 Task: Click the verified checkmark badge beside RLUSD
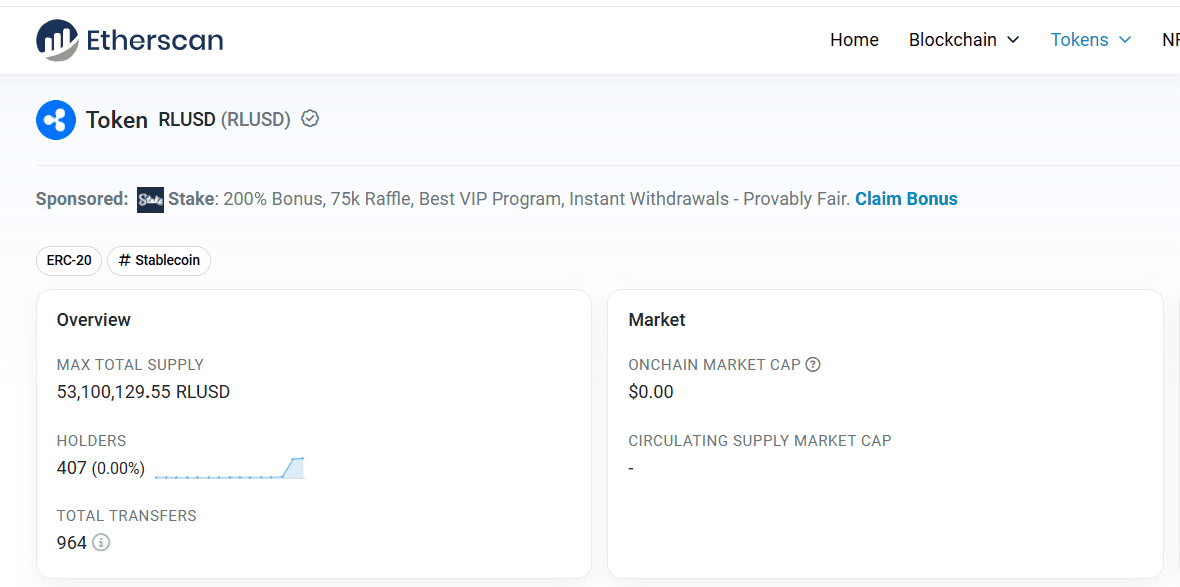coord(310,119)
